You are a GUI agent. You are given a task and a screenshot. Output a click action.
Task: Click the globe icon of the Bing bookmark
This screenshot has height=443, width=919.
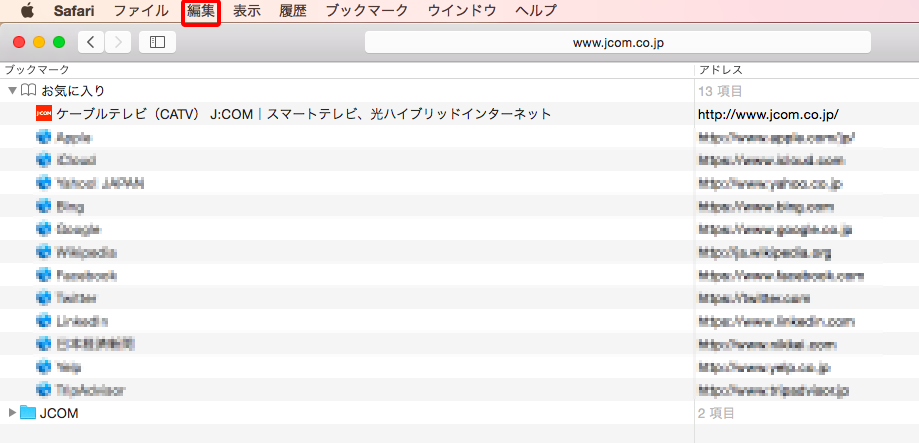pos(44,206)
